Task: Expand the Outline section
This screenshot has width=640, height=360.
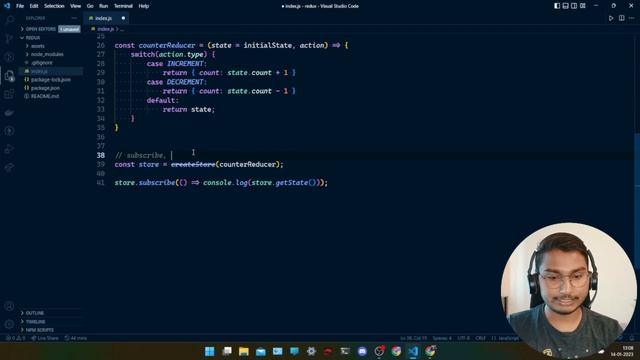Action: 35,313
